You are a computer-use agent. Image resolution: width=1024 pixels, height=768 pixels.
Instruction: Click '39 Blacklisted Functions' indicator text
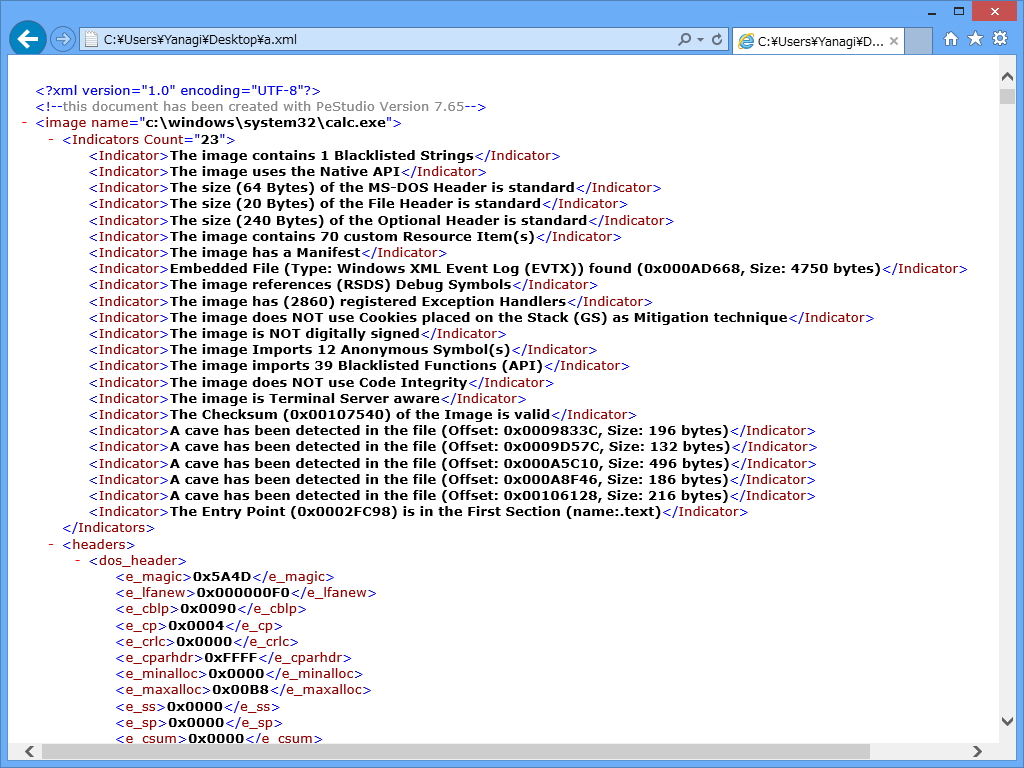[357, 366]
